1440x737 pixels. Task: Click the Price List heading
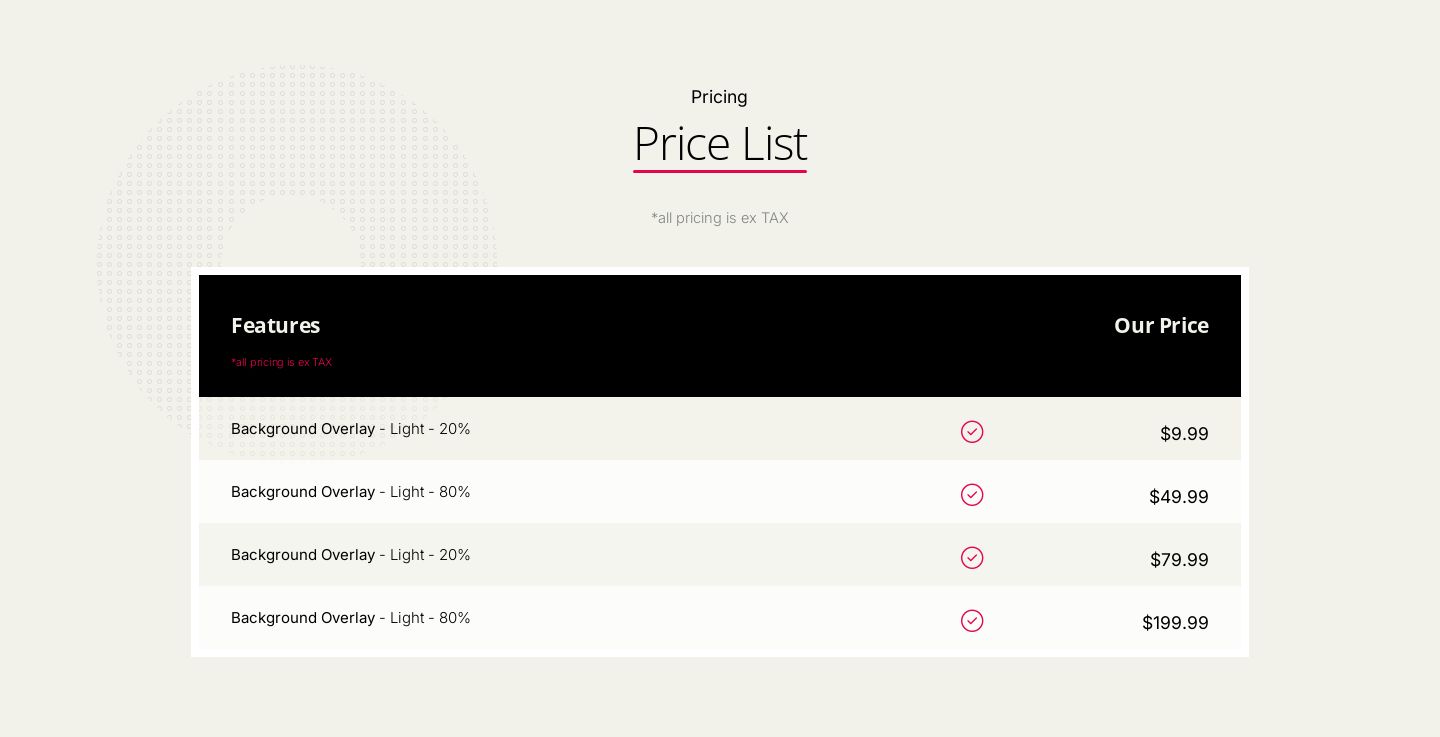[x=720, y=144]
